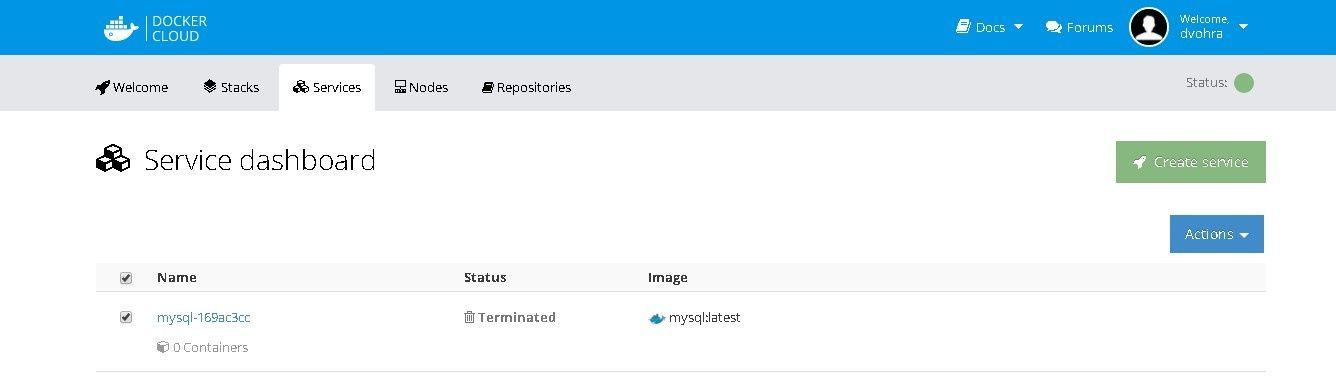The height and width of the screenshot is (380, 1336).
Task: Uncheck the mysql-169ac3cc row checkbox
Action: tap(126, 317)
